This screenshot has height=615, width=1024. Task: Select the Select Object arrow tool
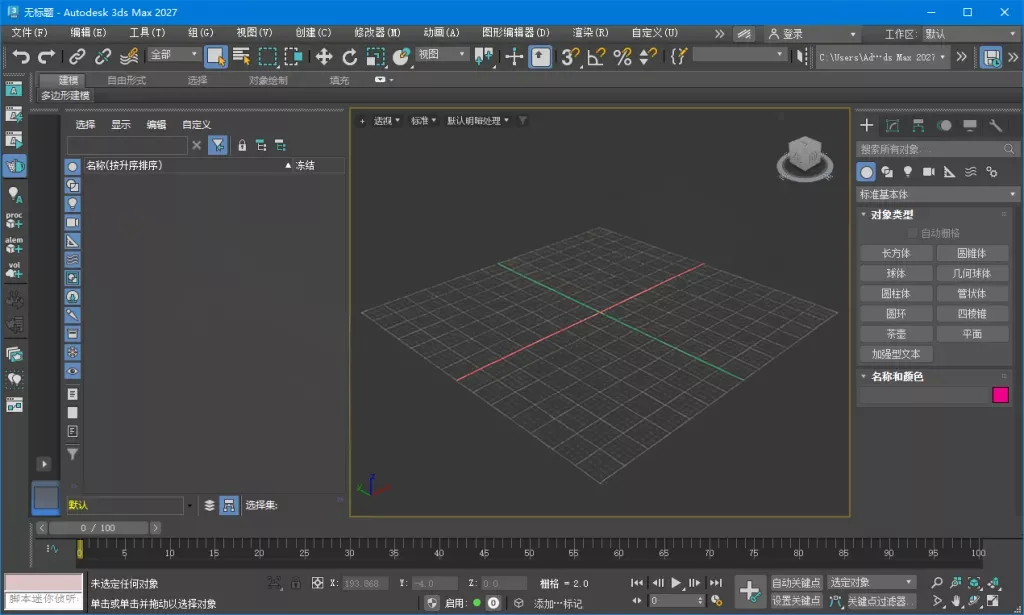pyautogui.click(x=215, y=57)
